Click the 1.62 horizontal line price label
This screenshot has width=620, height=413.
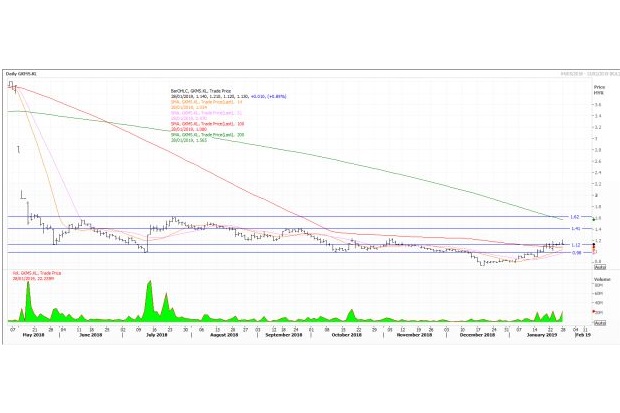click(x=574, y=217)
